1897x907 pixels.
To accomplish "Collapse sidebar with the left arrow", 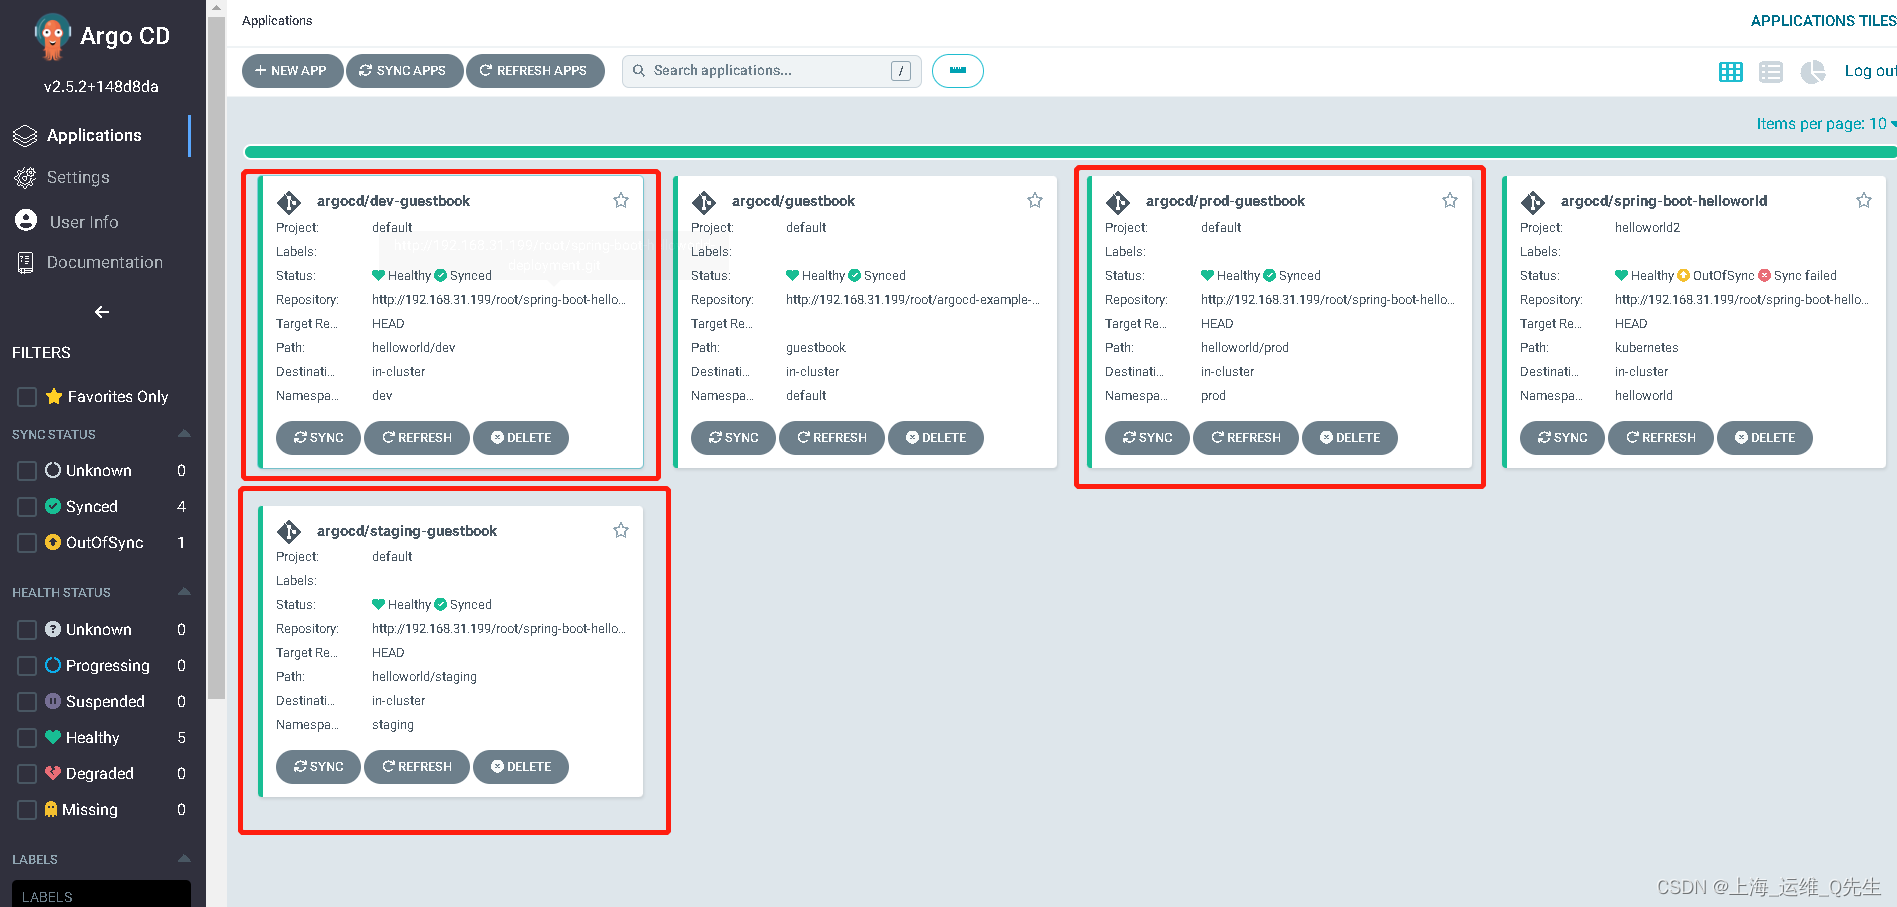I will point(102,312).
